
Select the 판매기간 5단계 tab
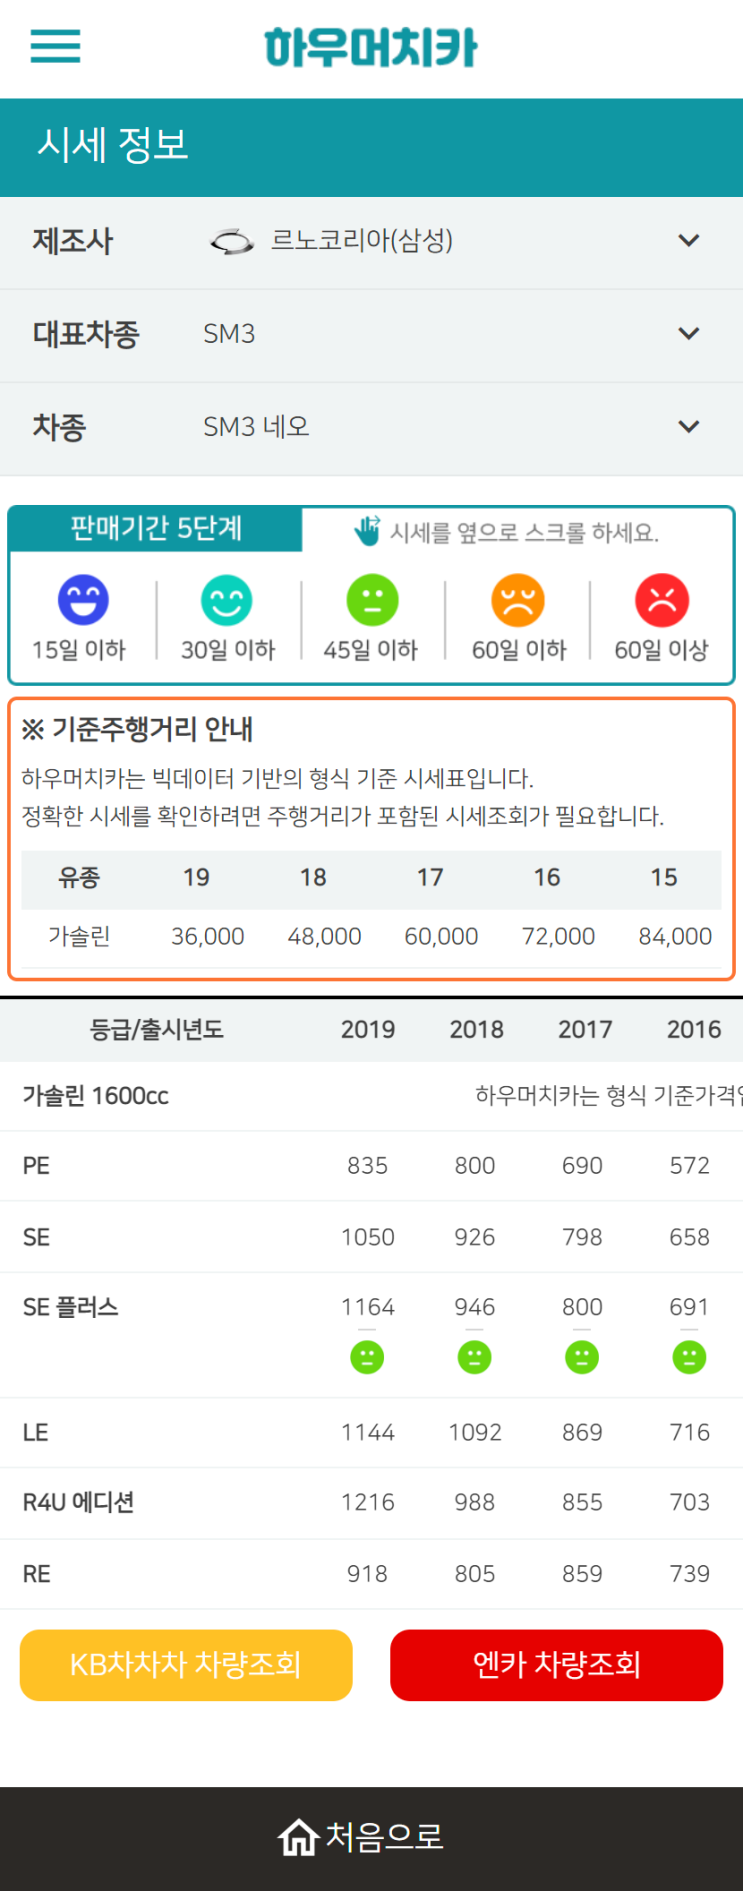[x=156, y=528]
